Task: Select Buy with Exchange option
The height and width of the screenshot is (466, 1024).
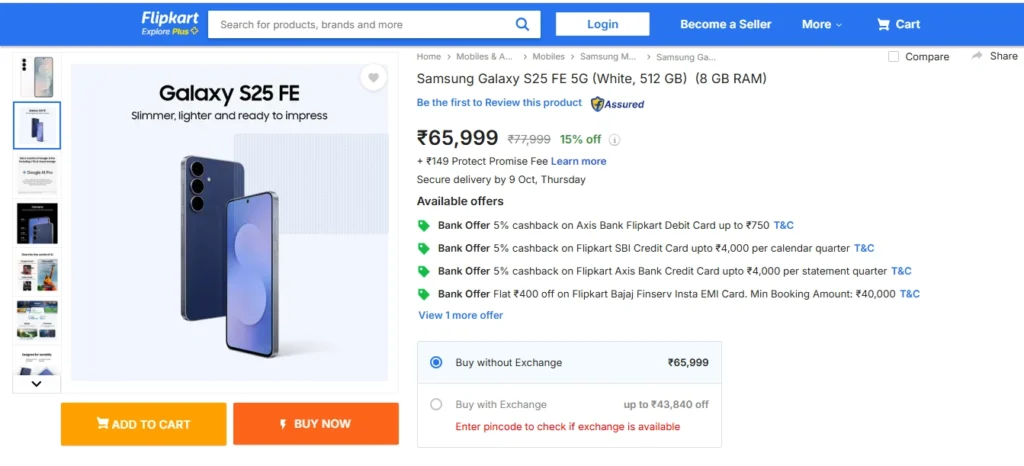Action: click(x=436, y=404)
